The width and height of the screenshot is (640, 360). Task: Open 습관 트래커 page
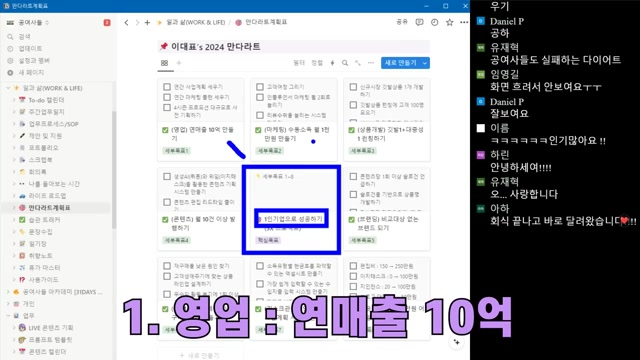(44, 220)
